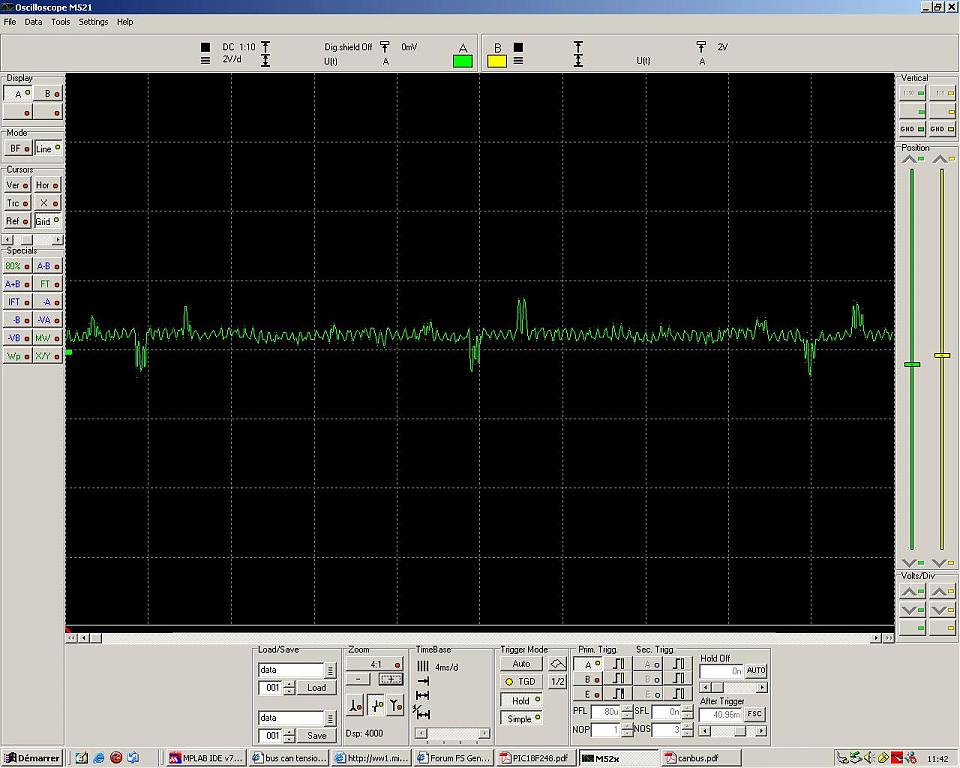Viewport: 960px width, 768px height.
Task: Toggle the Hold trigger option
Action: 521,701
